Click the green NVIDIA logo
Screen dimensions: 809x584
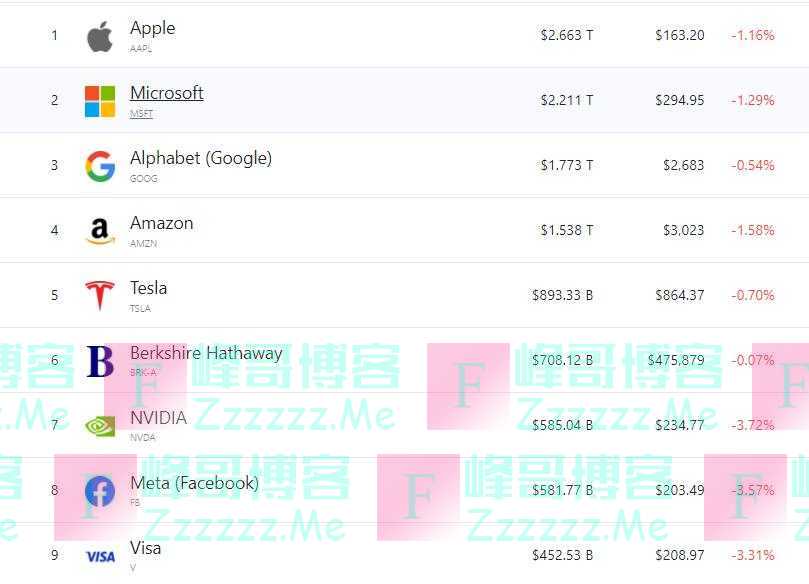[x=100, y=426]
